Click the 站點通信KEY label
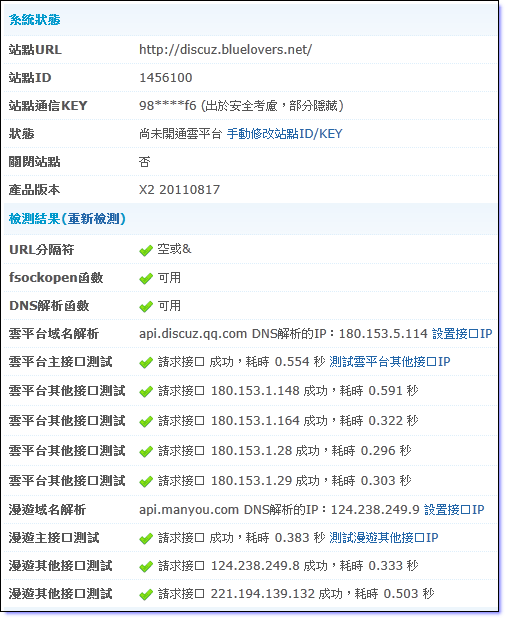The image size is (505, 618). pos(48,106)
